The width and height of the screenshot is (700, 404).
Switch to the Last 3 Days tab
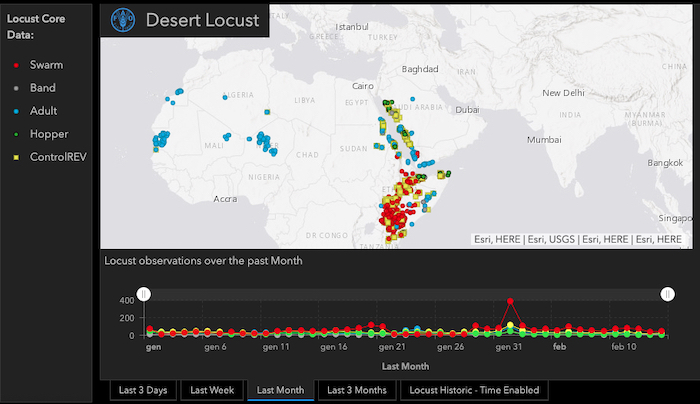click(143, 390)
